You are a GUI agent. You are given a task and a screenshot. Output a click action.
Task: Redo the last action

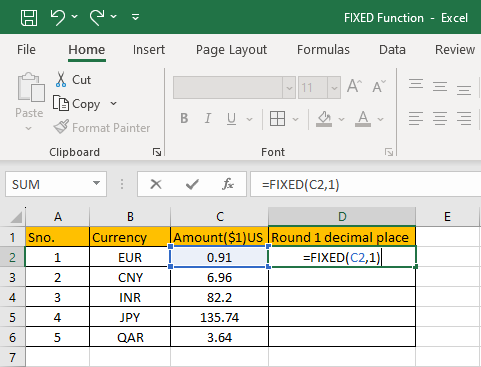click(x=97, y=17)
